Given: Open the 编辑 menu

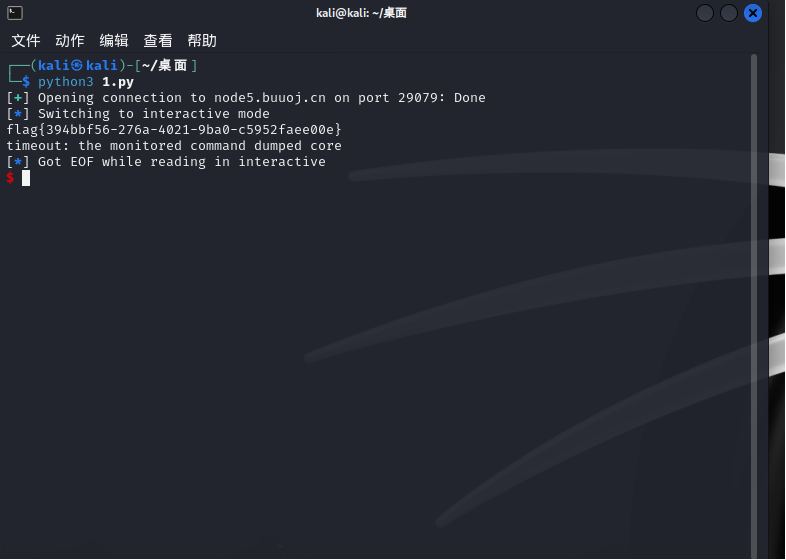Looking at the screenshot, I should [114, 41].
